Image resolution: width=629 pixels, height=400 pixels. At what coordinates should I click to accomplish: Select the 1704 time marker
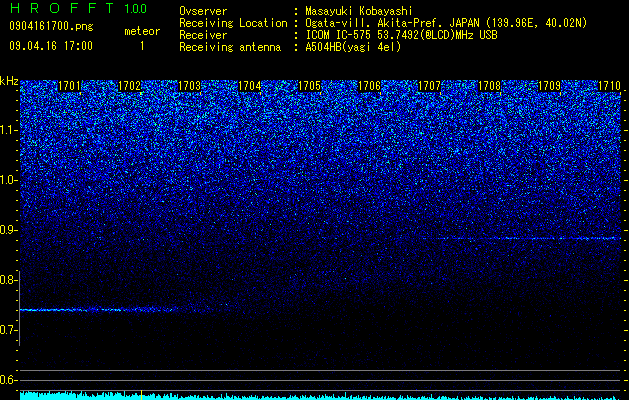pyautogui.click(x=250, y=86)
